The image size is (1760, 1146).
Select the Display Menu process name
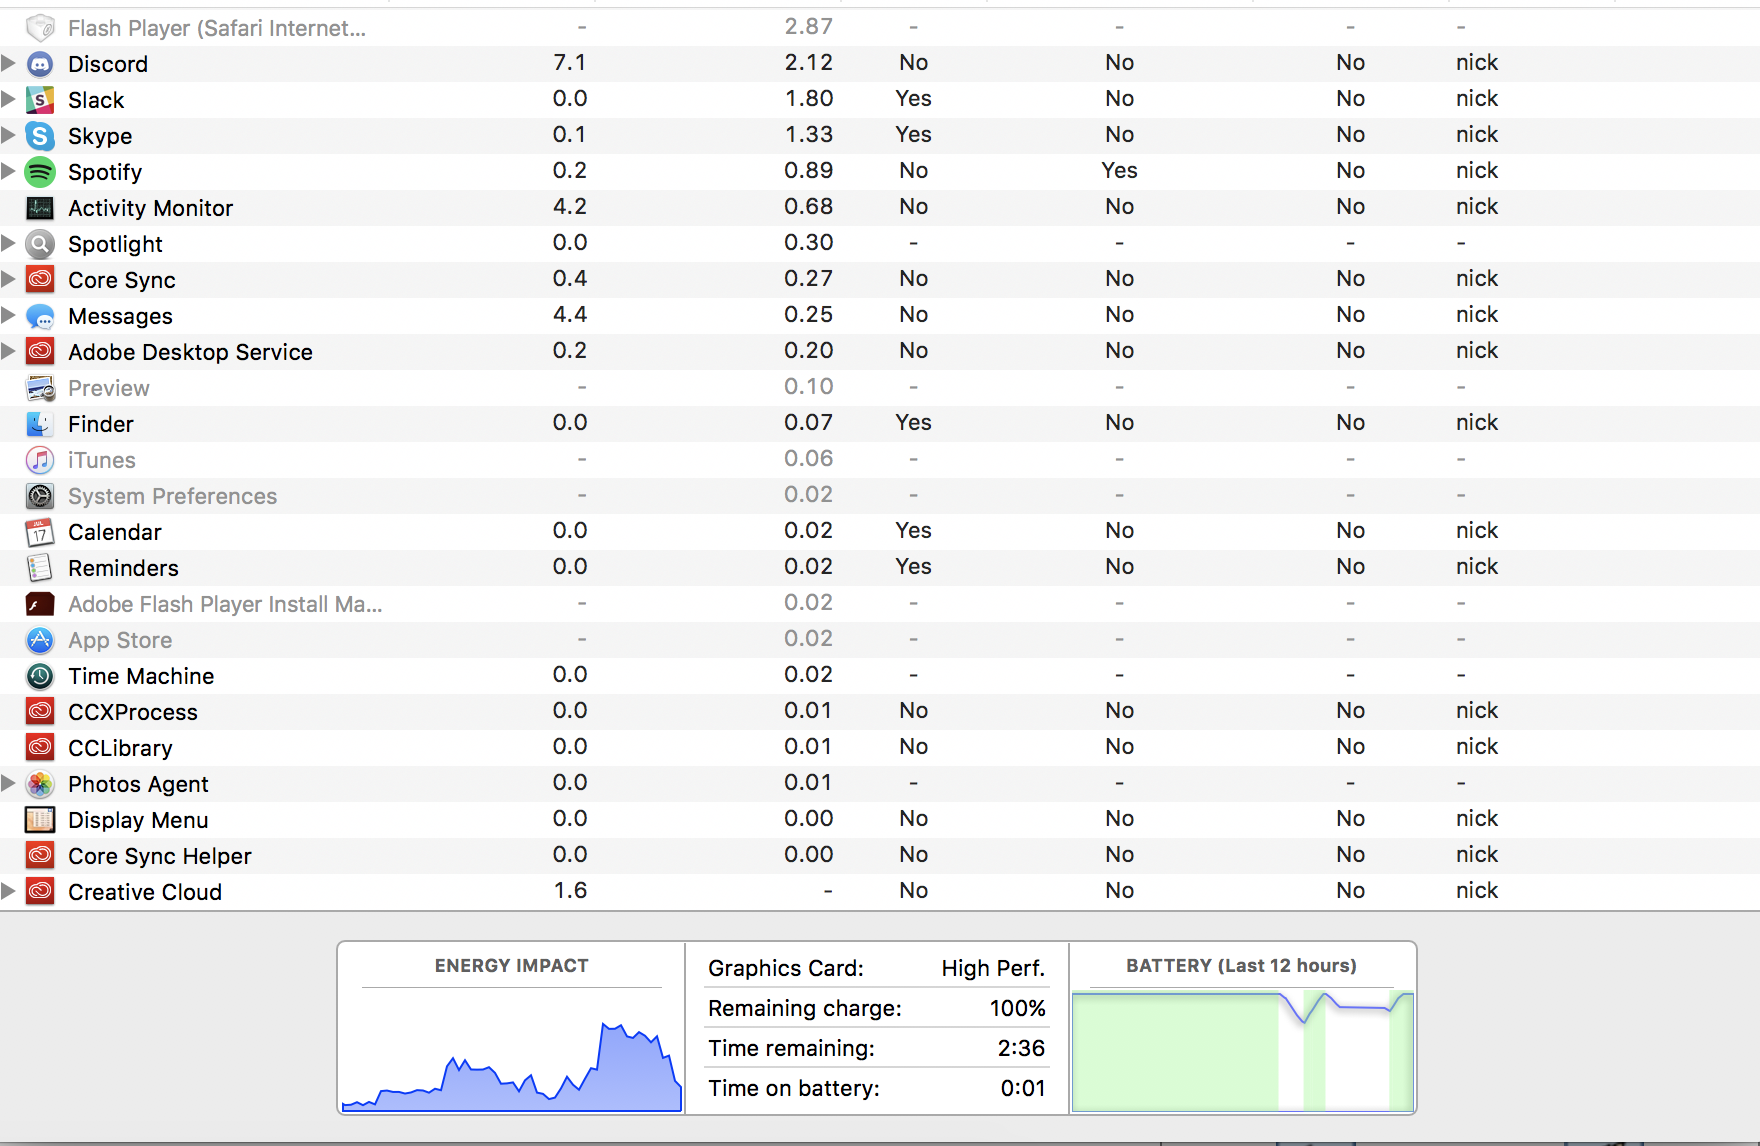coord(138,820)
